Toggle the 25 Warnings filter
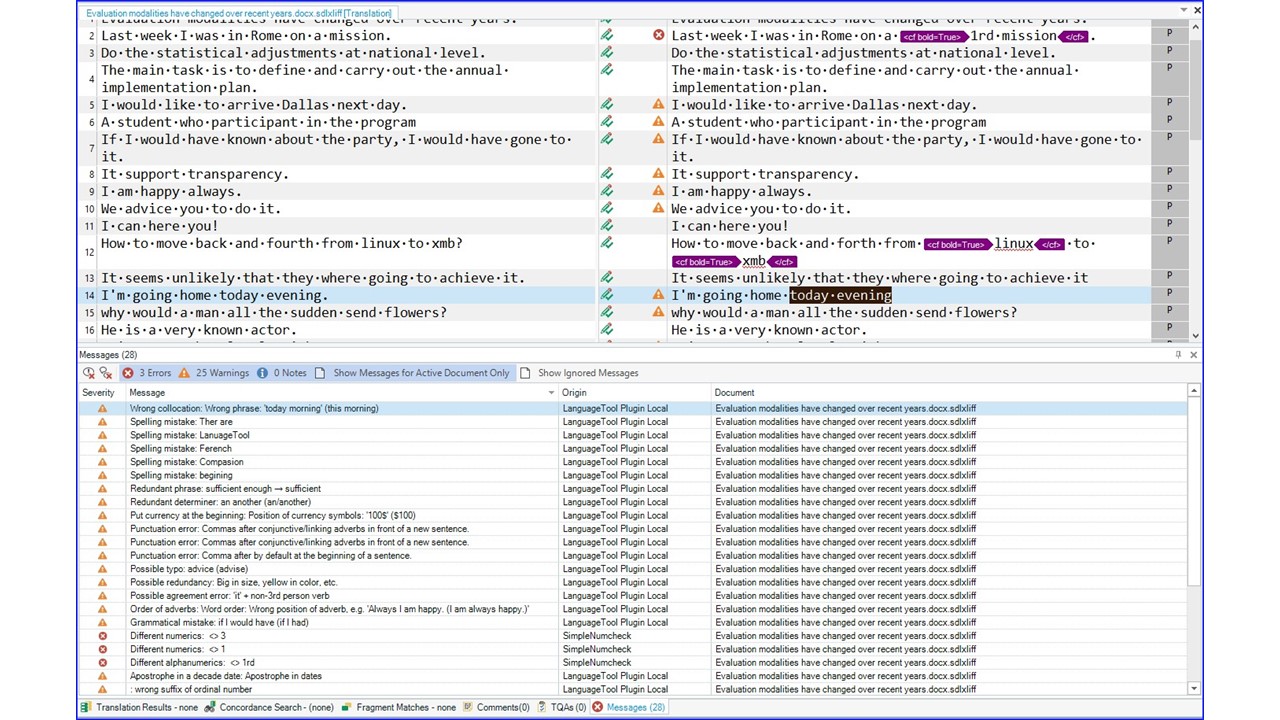Viewport: 1280px width, 720px height. tap(213, 373)
